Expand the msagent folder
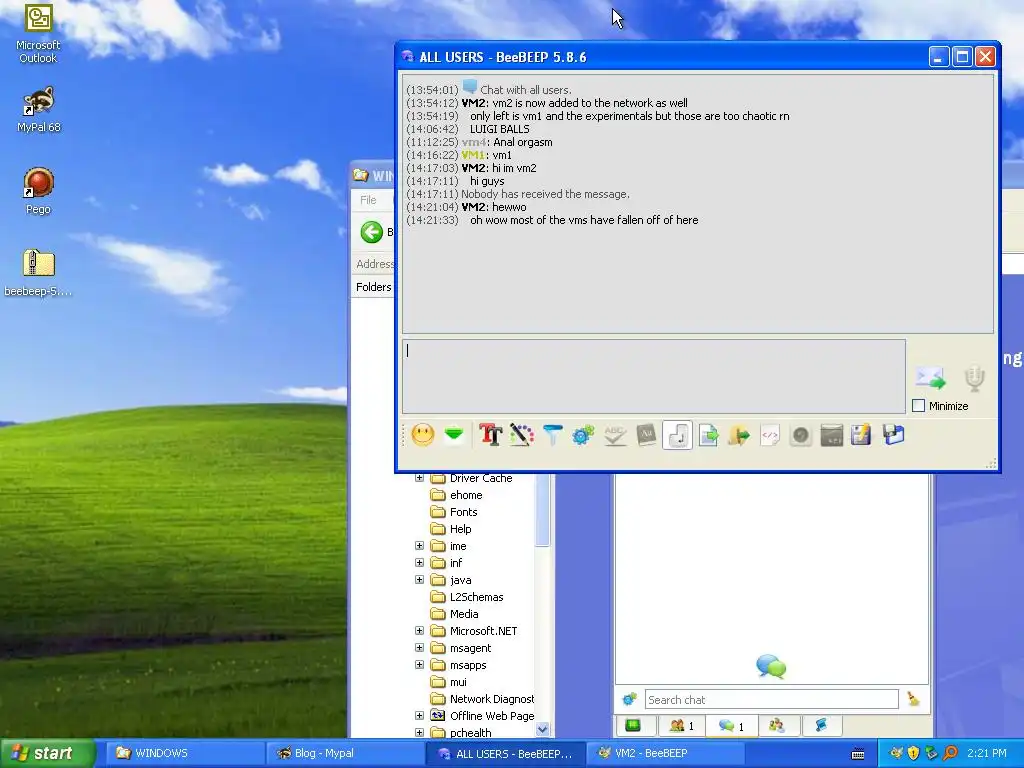 [x=419, y=648]
